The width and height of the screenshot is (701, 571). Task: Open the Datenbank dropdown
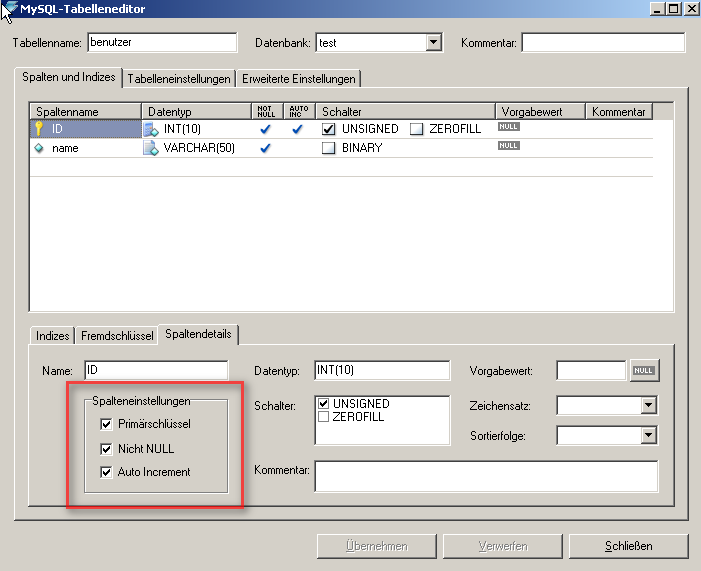tap(433, 42)
